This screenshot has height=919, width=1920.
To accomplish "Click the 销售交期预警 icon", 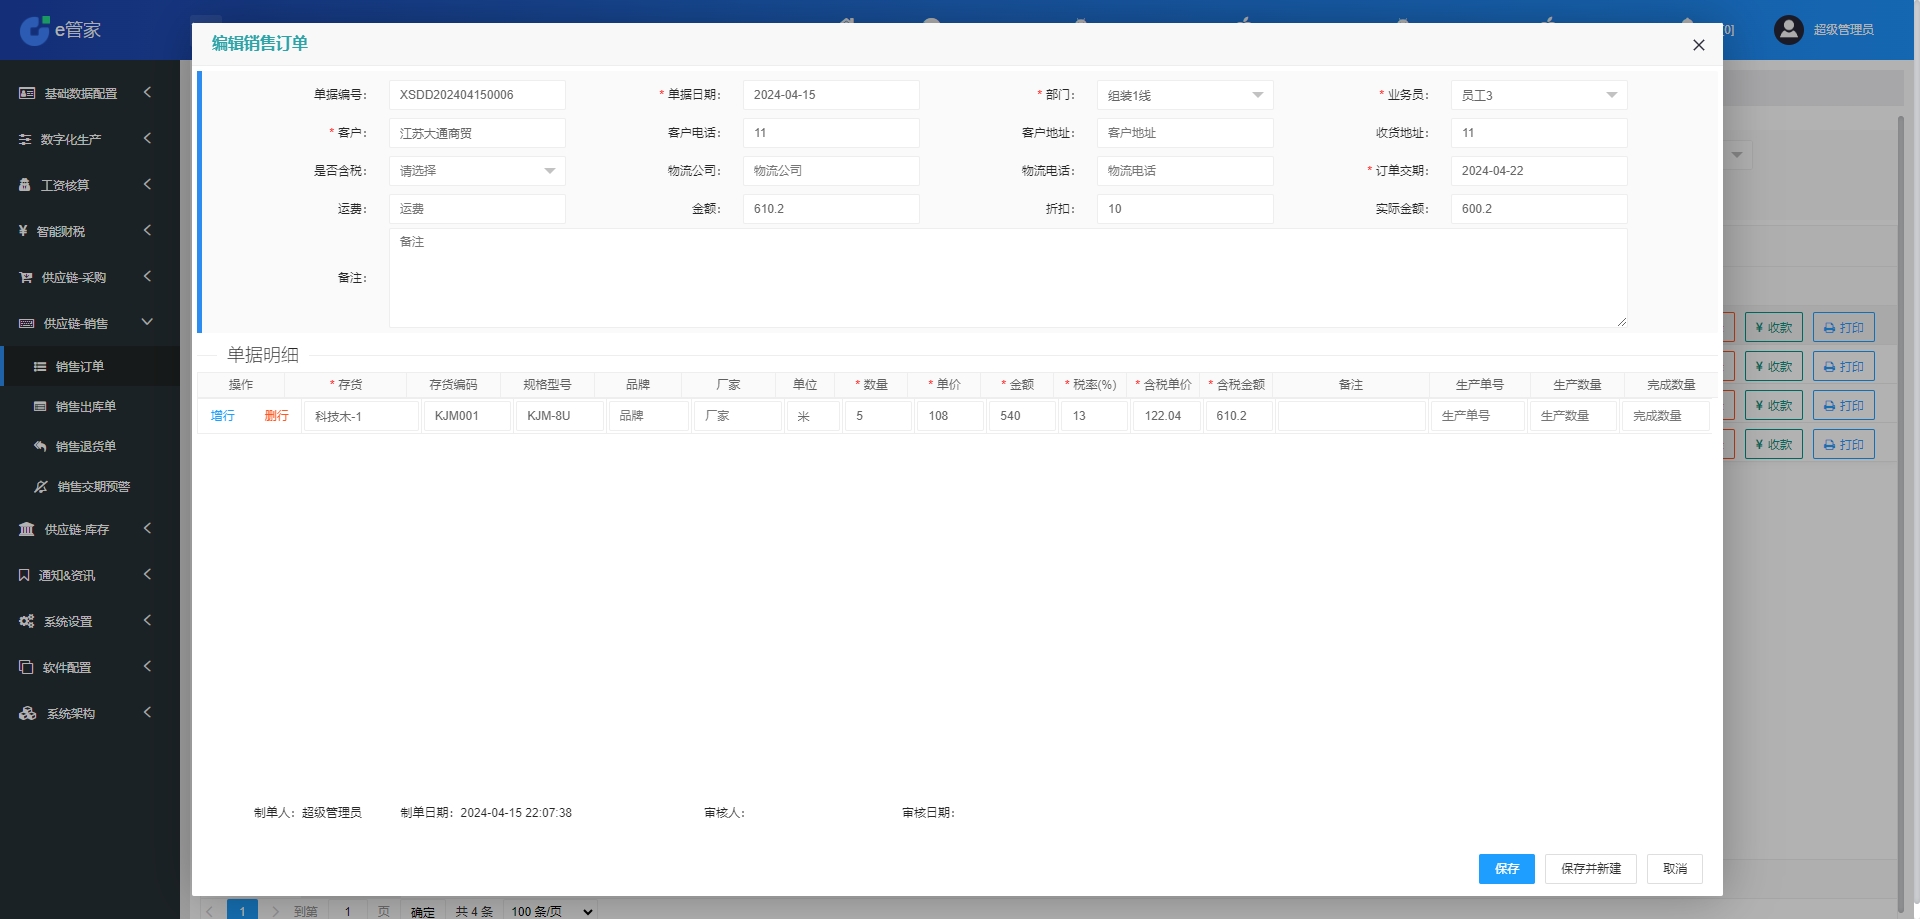I will pyautogui.click(x=41, y=487).
